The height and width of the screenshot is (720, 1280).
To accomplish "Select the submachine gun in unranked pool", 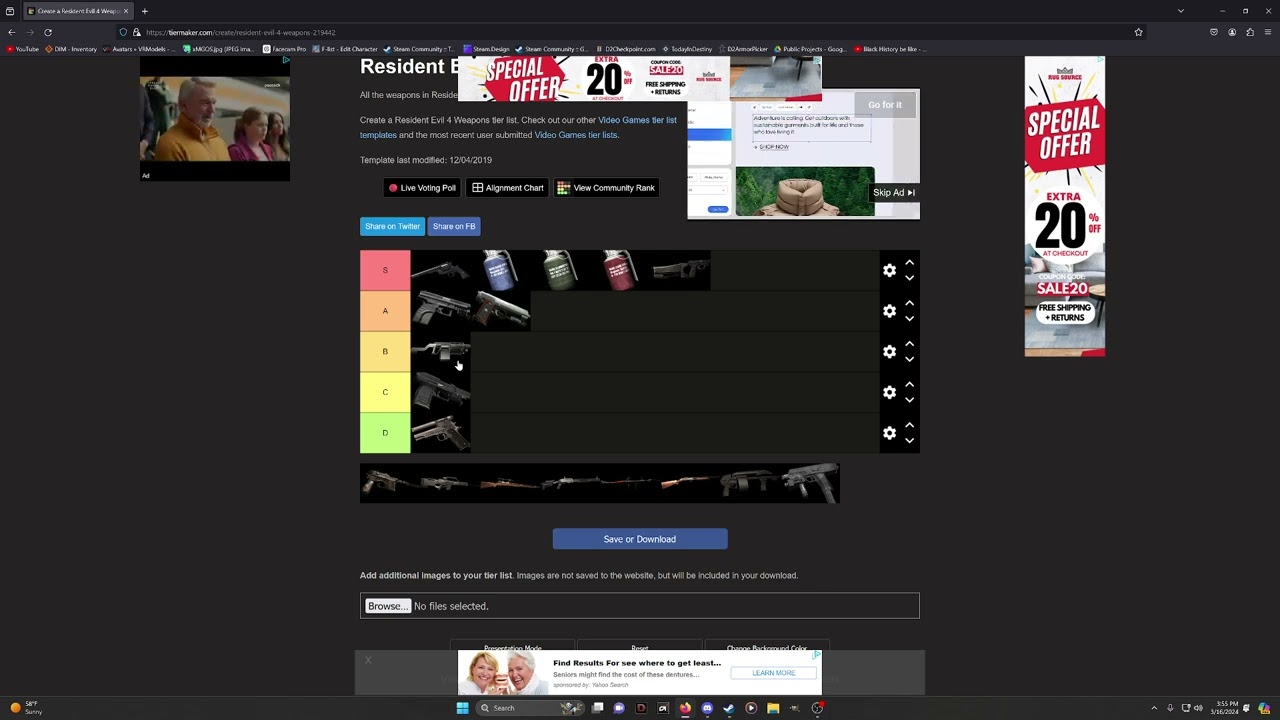I will tap(810, 483).
